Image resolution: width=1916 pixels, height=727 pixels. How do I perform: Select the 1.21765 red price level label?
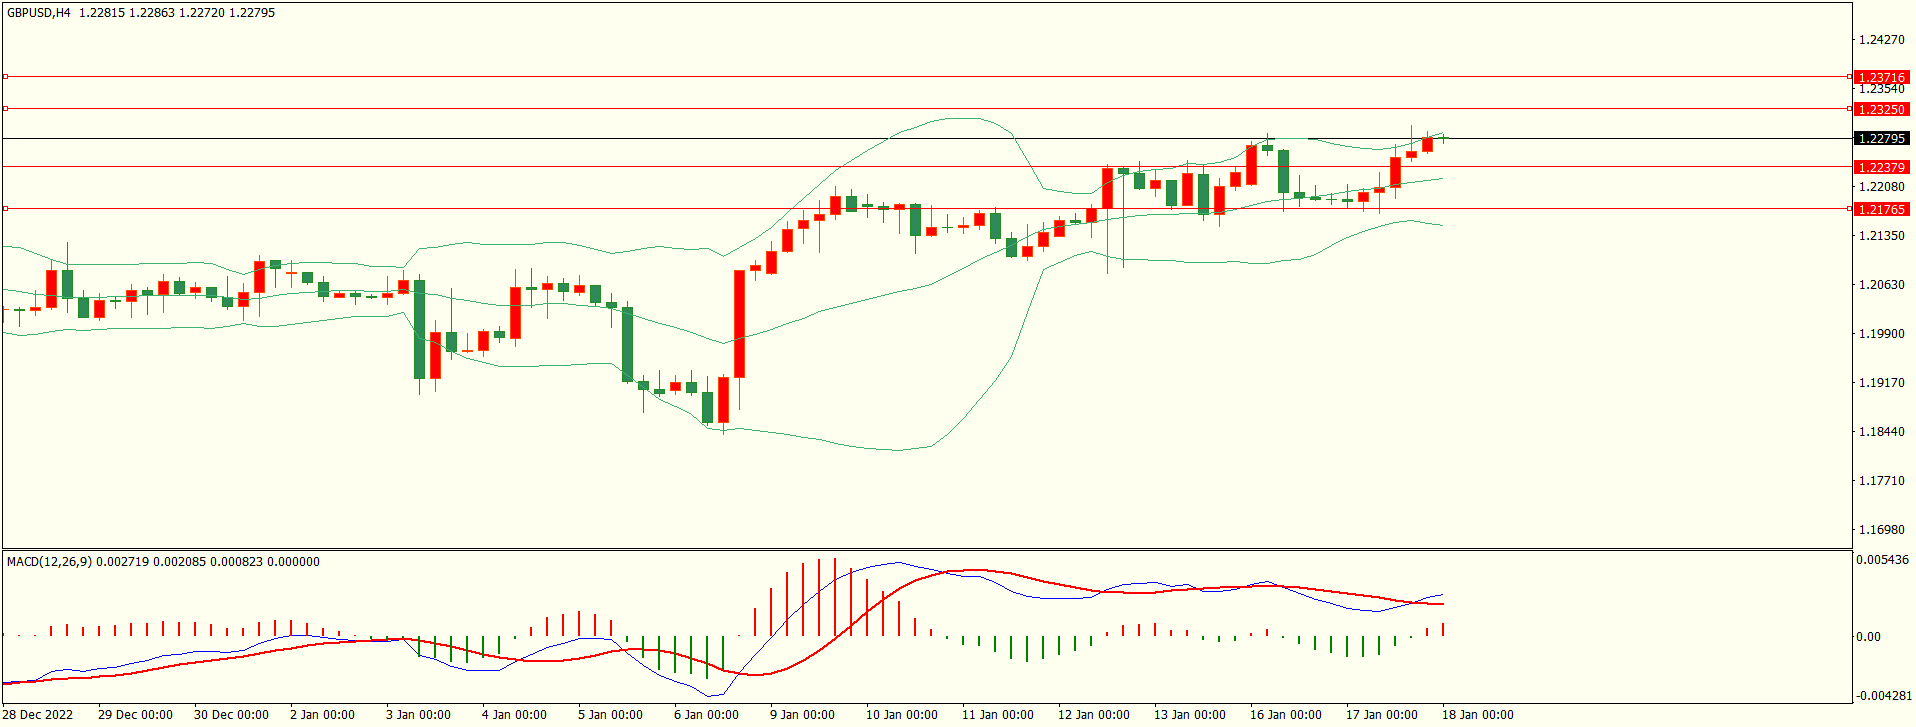pos(1881,209)
